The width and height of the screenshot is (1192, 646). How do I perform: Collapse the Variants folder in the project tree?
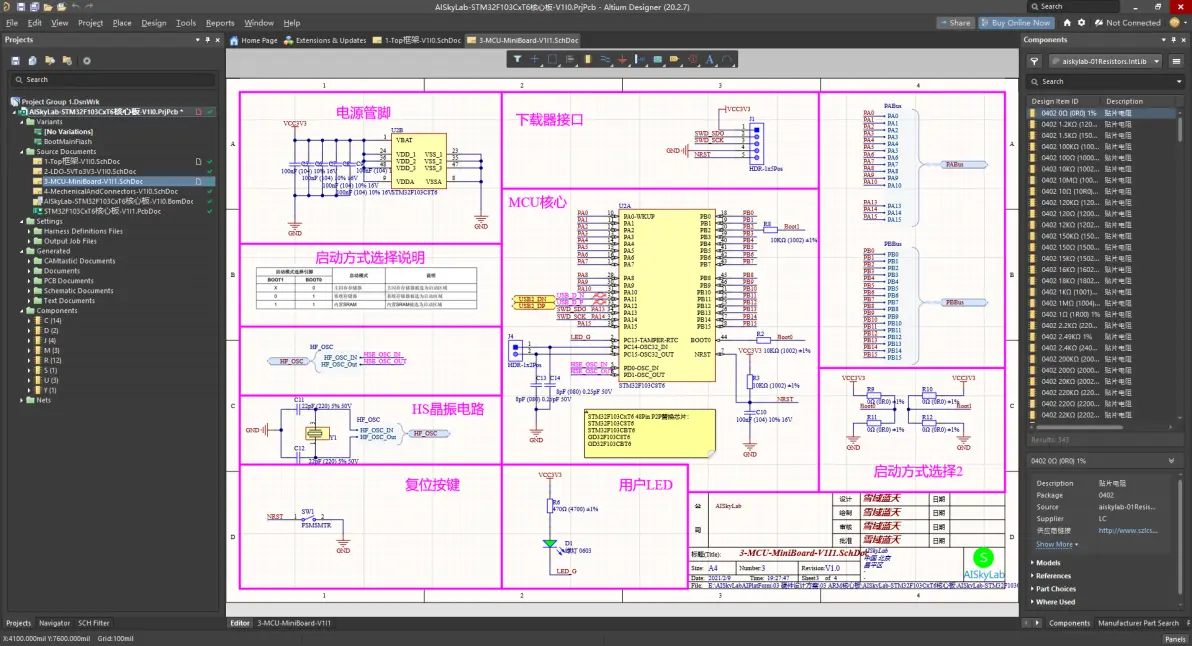click(22, 122)
